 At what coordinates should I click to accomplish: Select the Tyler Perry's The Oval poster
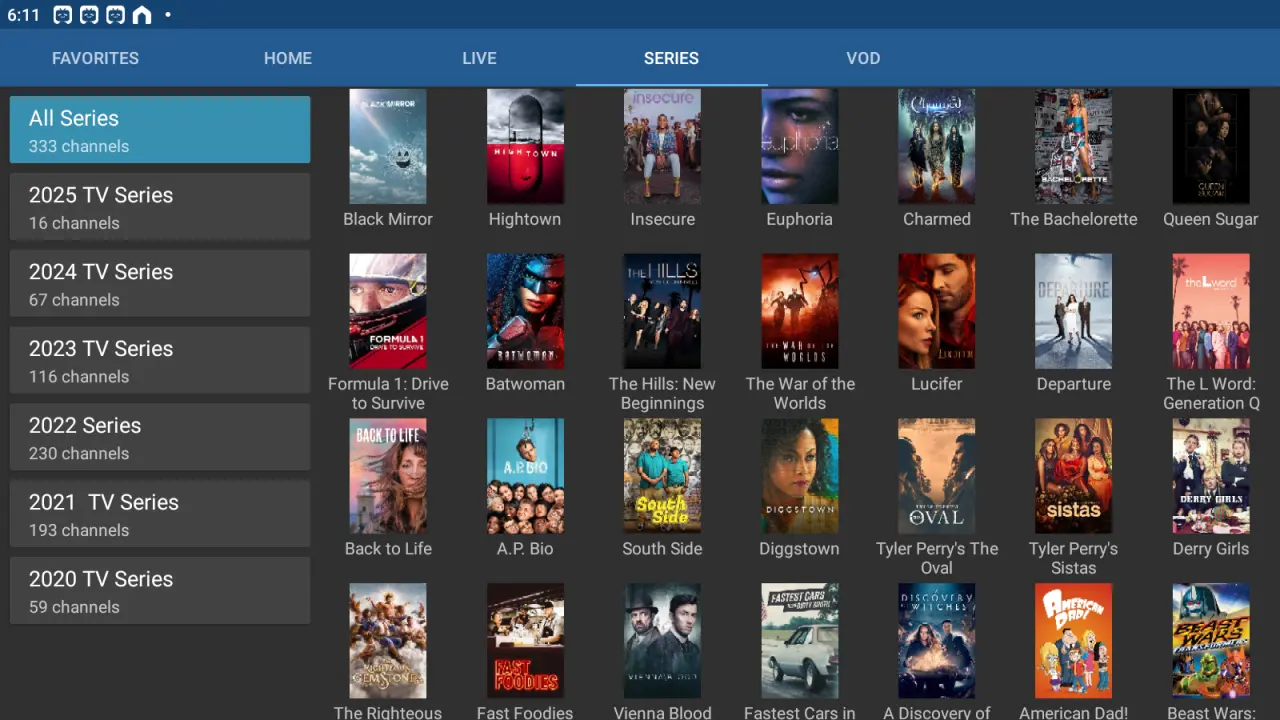(x=936, y=476)
